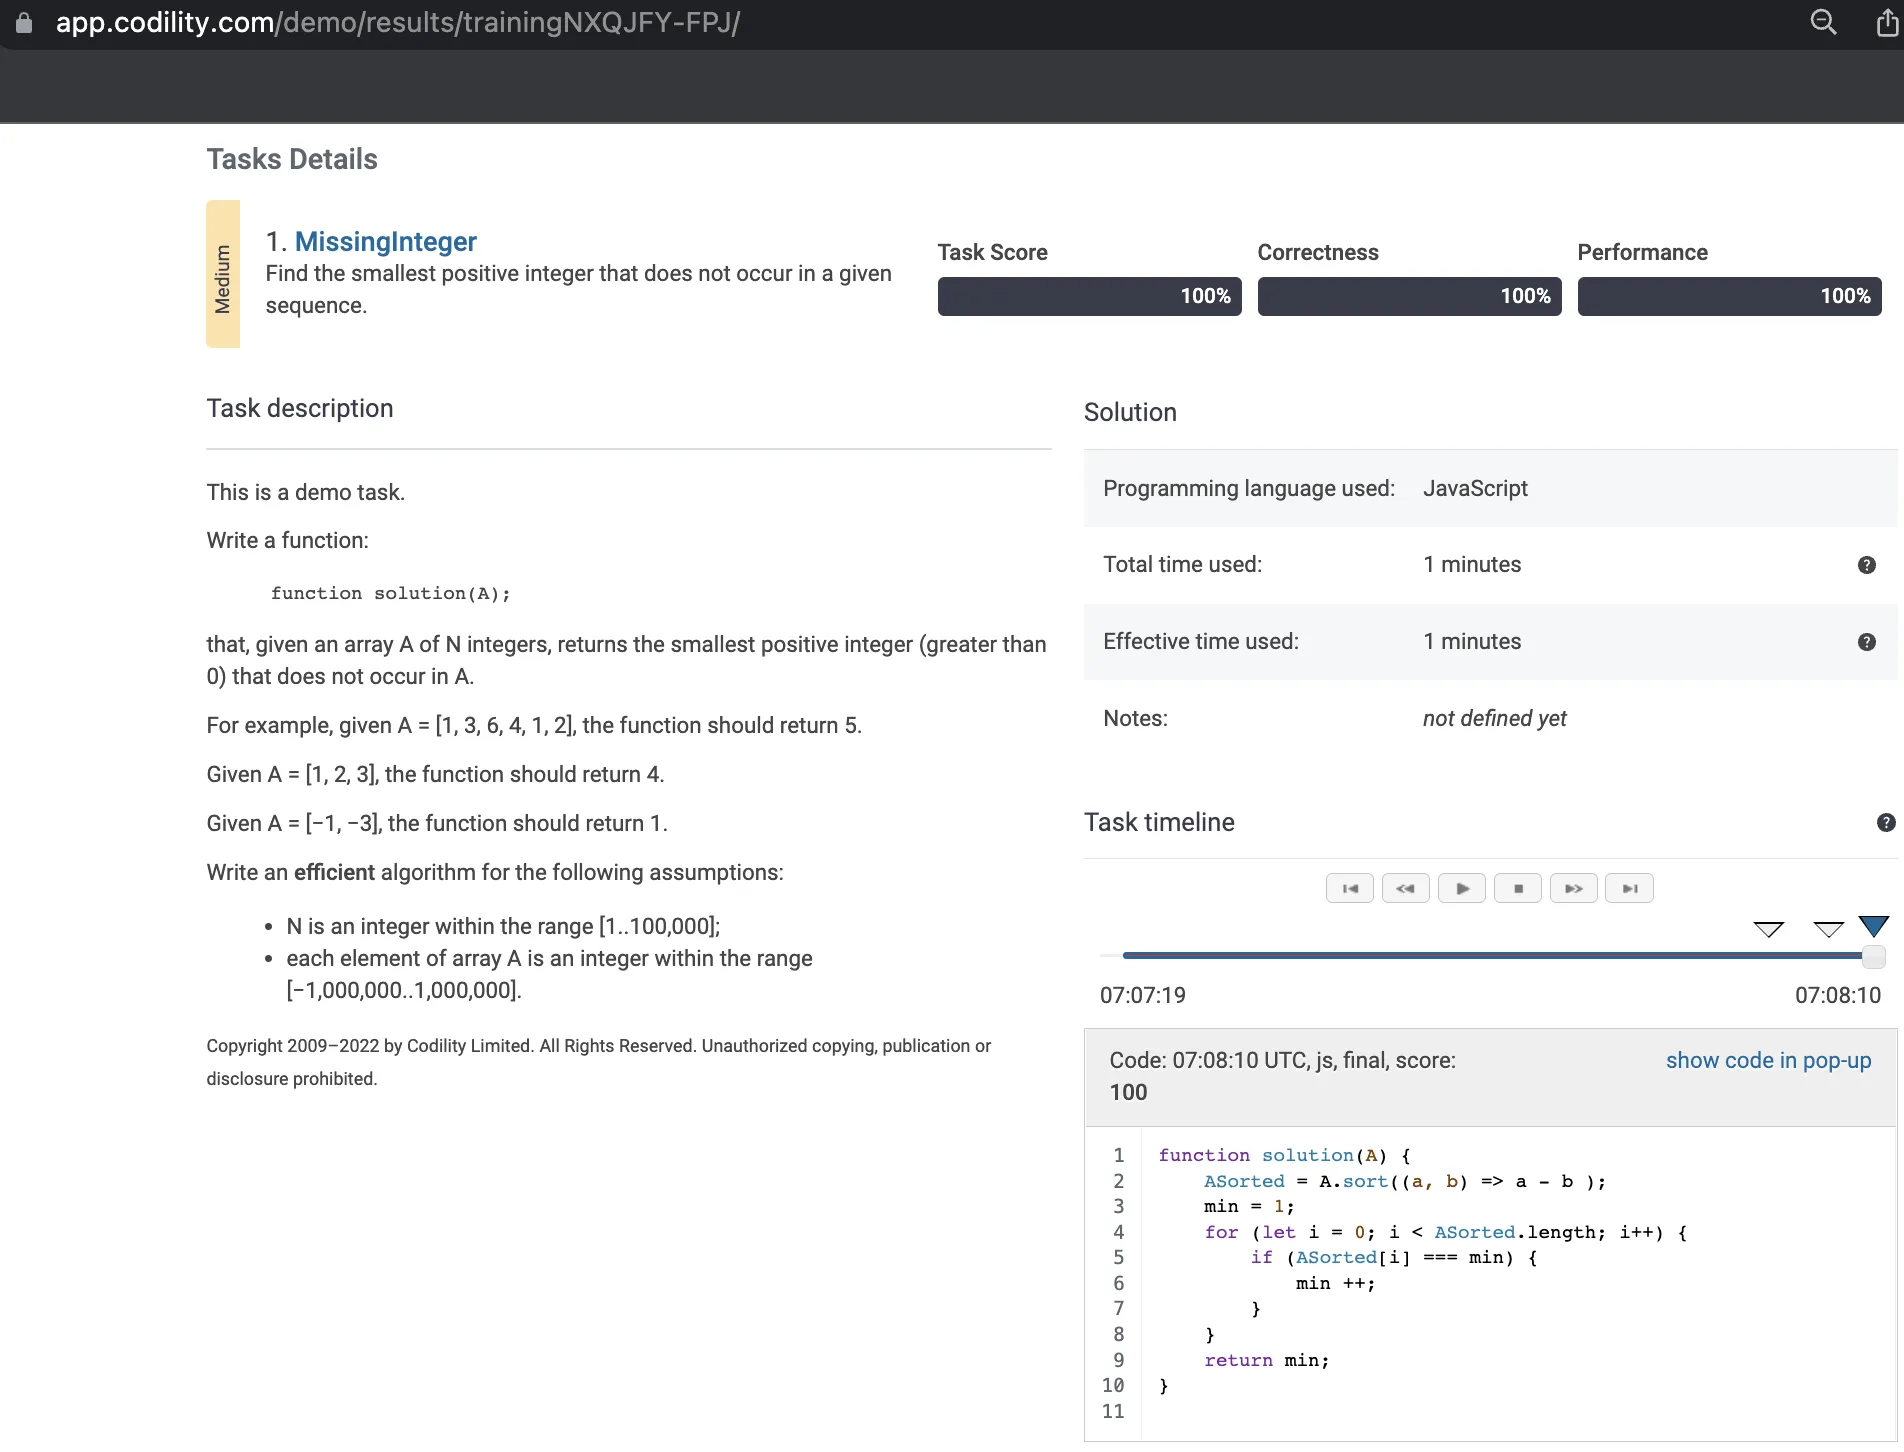Screen dimensions: 1904x1452
Task: Click the lock icon in the address bar
Action: (x=24, y=22)
